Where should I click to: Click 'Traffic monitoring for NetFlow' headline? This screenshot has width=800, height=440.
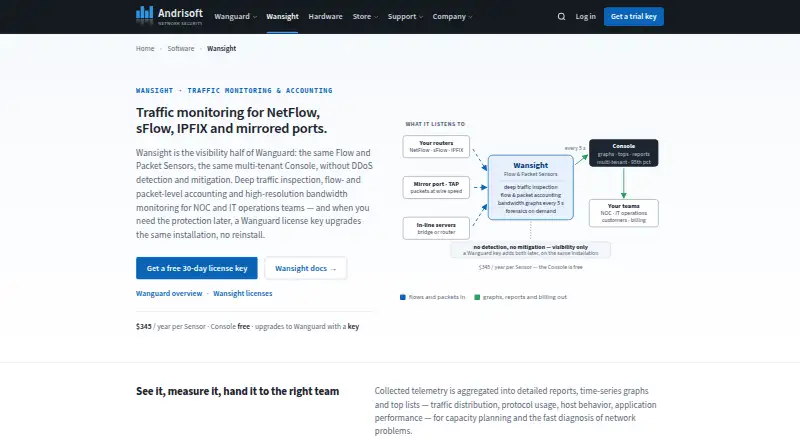tap(231, 120)
